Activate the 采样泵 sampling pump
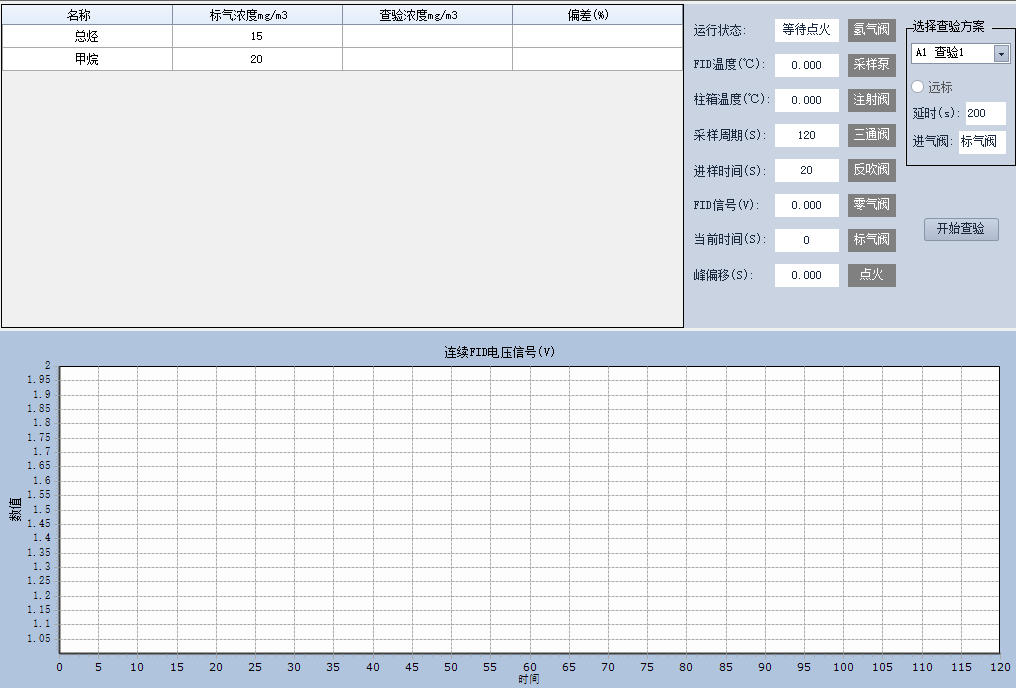Viewport: 1016px width, 688px height. pyautogui.click(x=871, y=65)
